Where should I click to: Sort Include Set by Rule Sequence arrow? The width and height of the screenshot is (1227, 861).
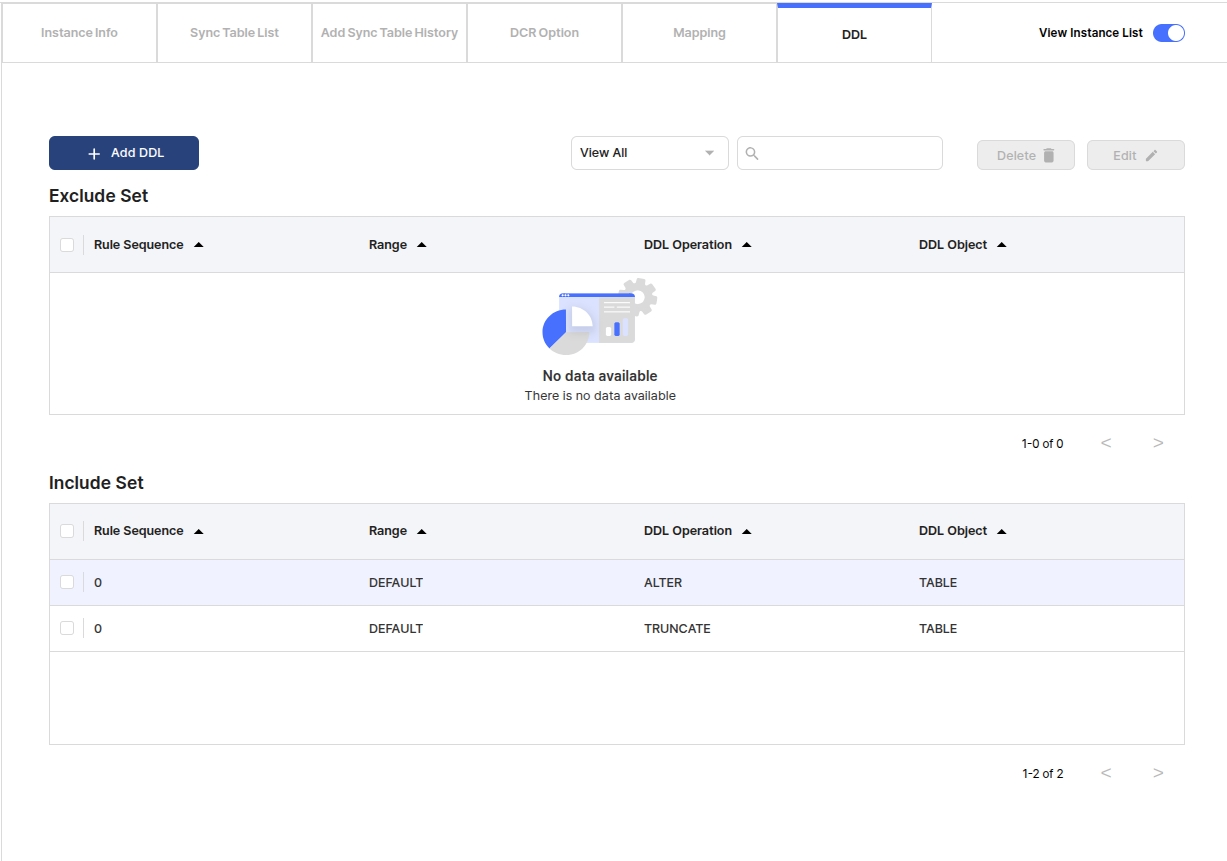tap(199, 531)
